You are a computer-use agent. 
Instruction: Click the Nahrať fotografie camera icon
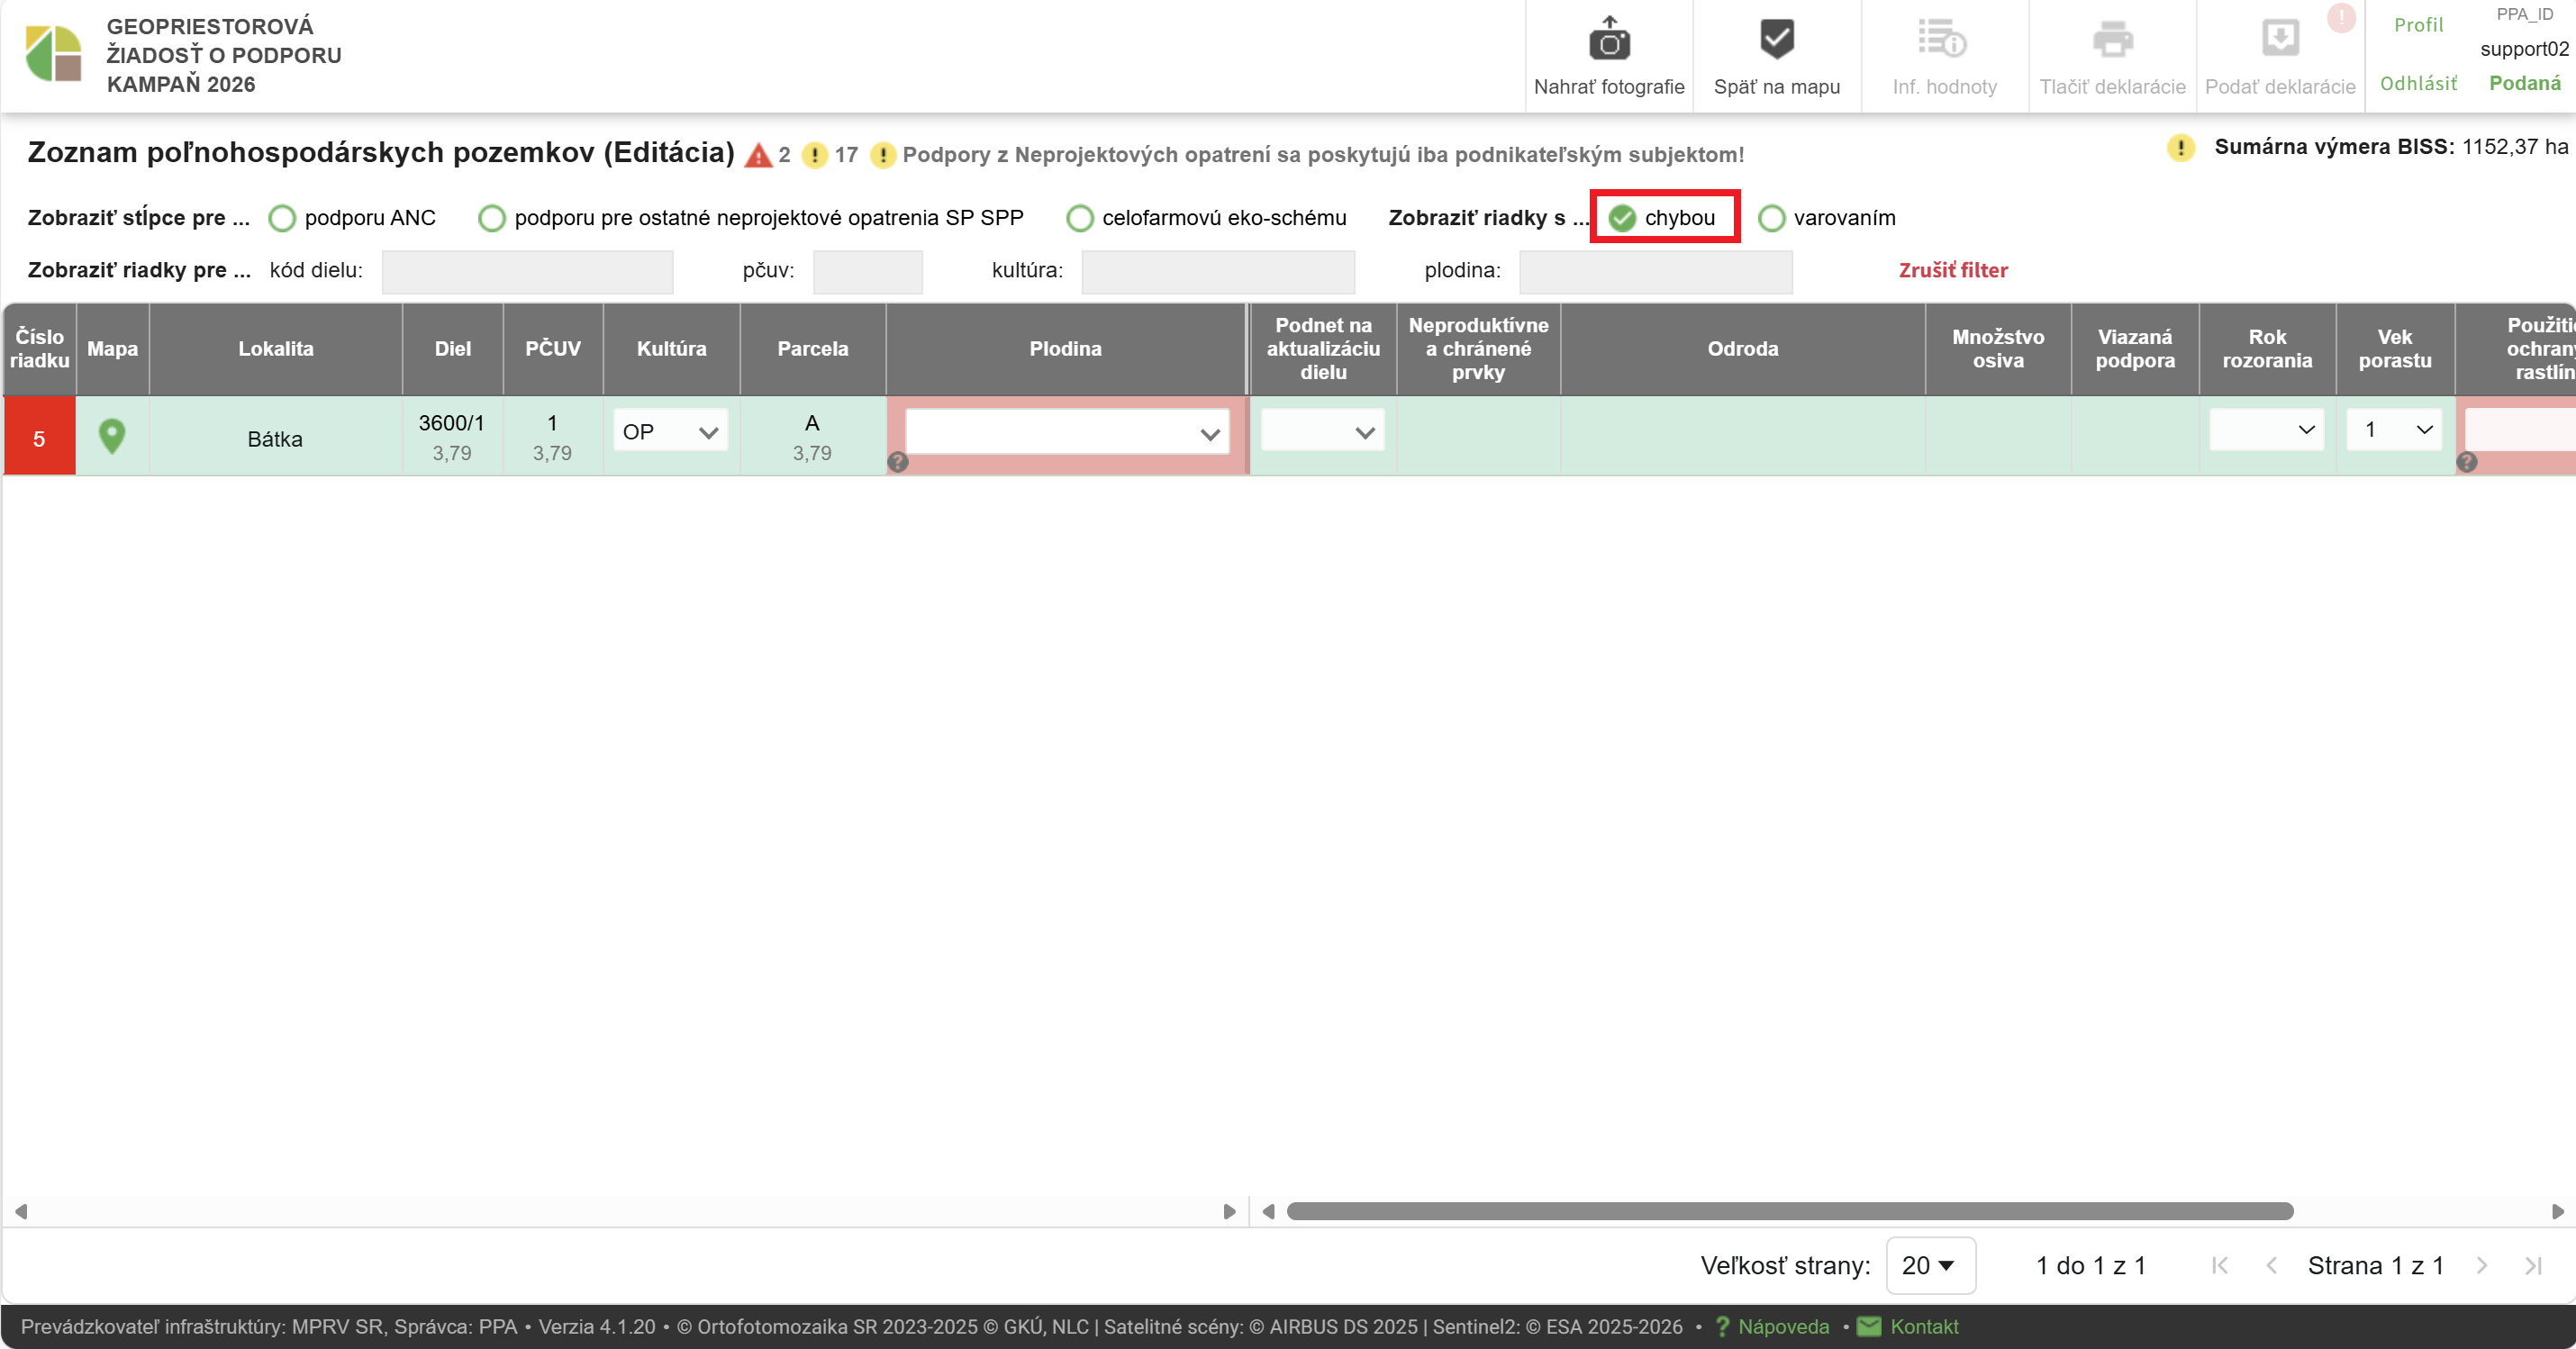tap(1609, 41)
